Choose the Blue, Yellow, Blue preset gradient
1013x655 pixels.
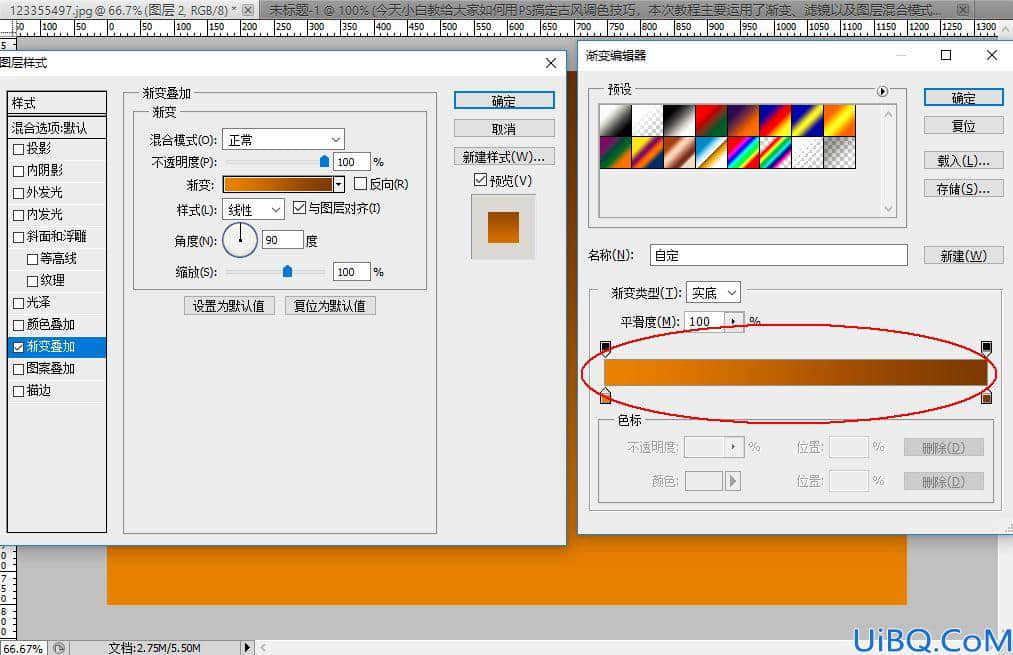click(807, 121)
